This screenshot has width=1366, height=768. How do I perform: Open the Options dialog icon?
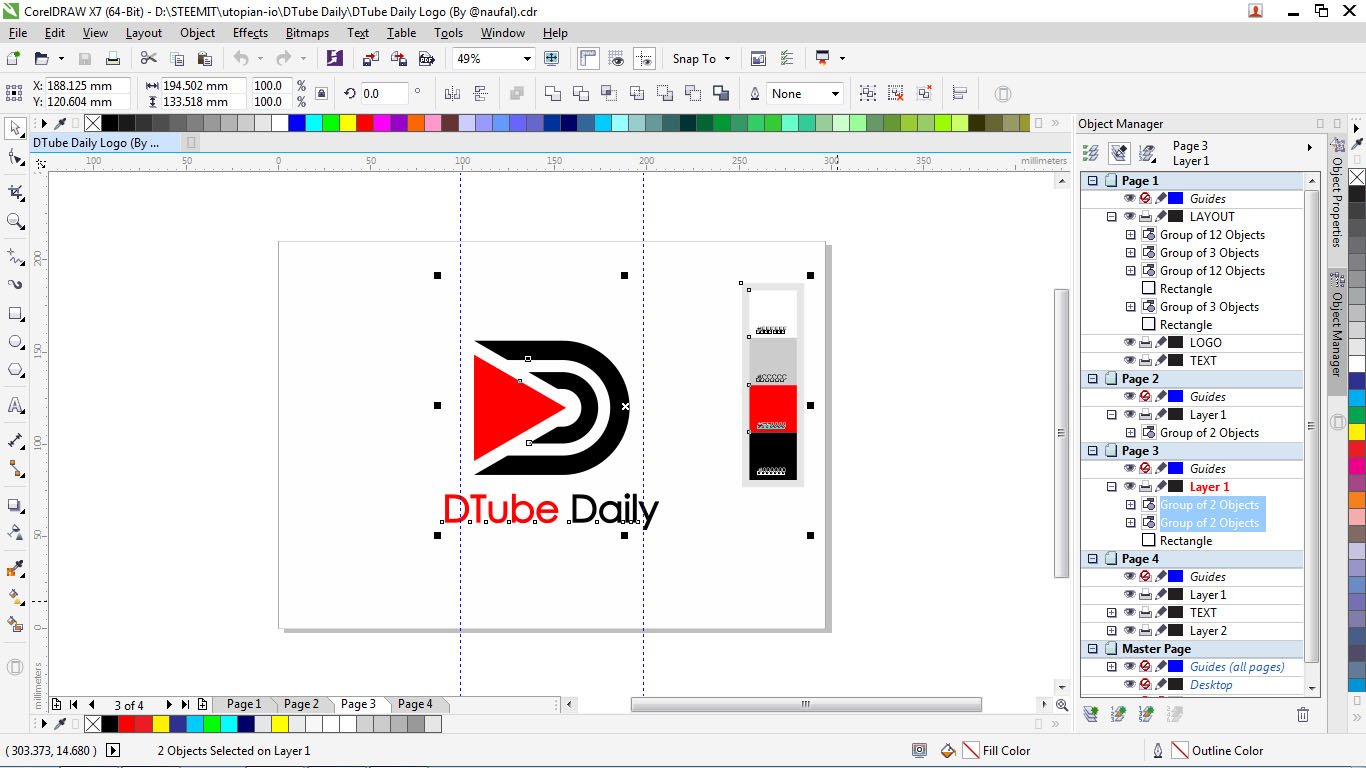point(787,59)
